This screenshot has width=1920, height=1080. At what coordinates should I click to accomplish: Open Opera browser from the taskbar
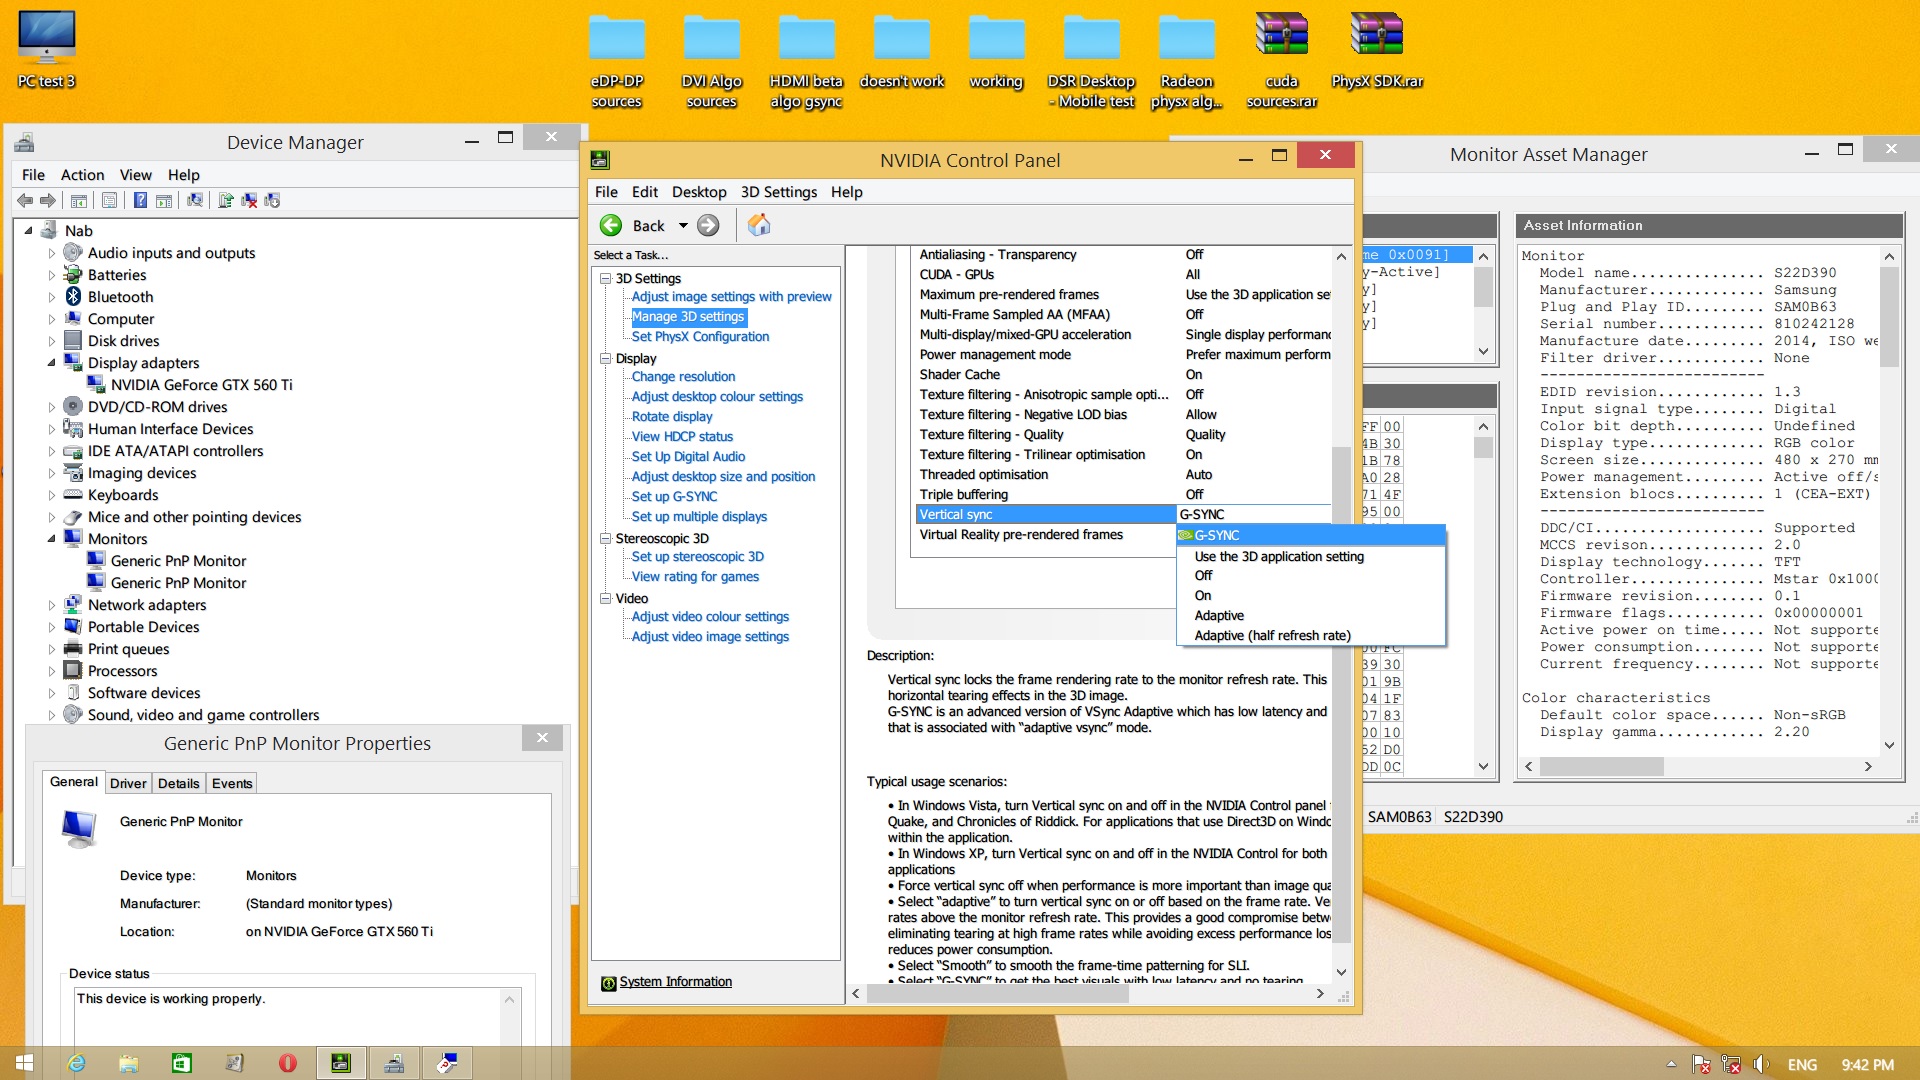pos(287,1063)
